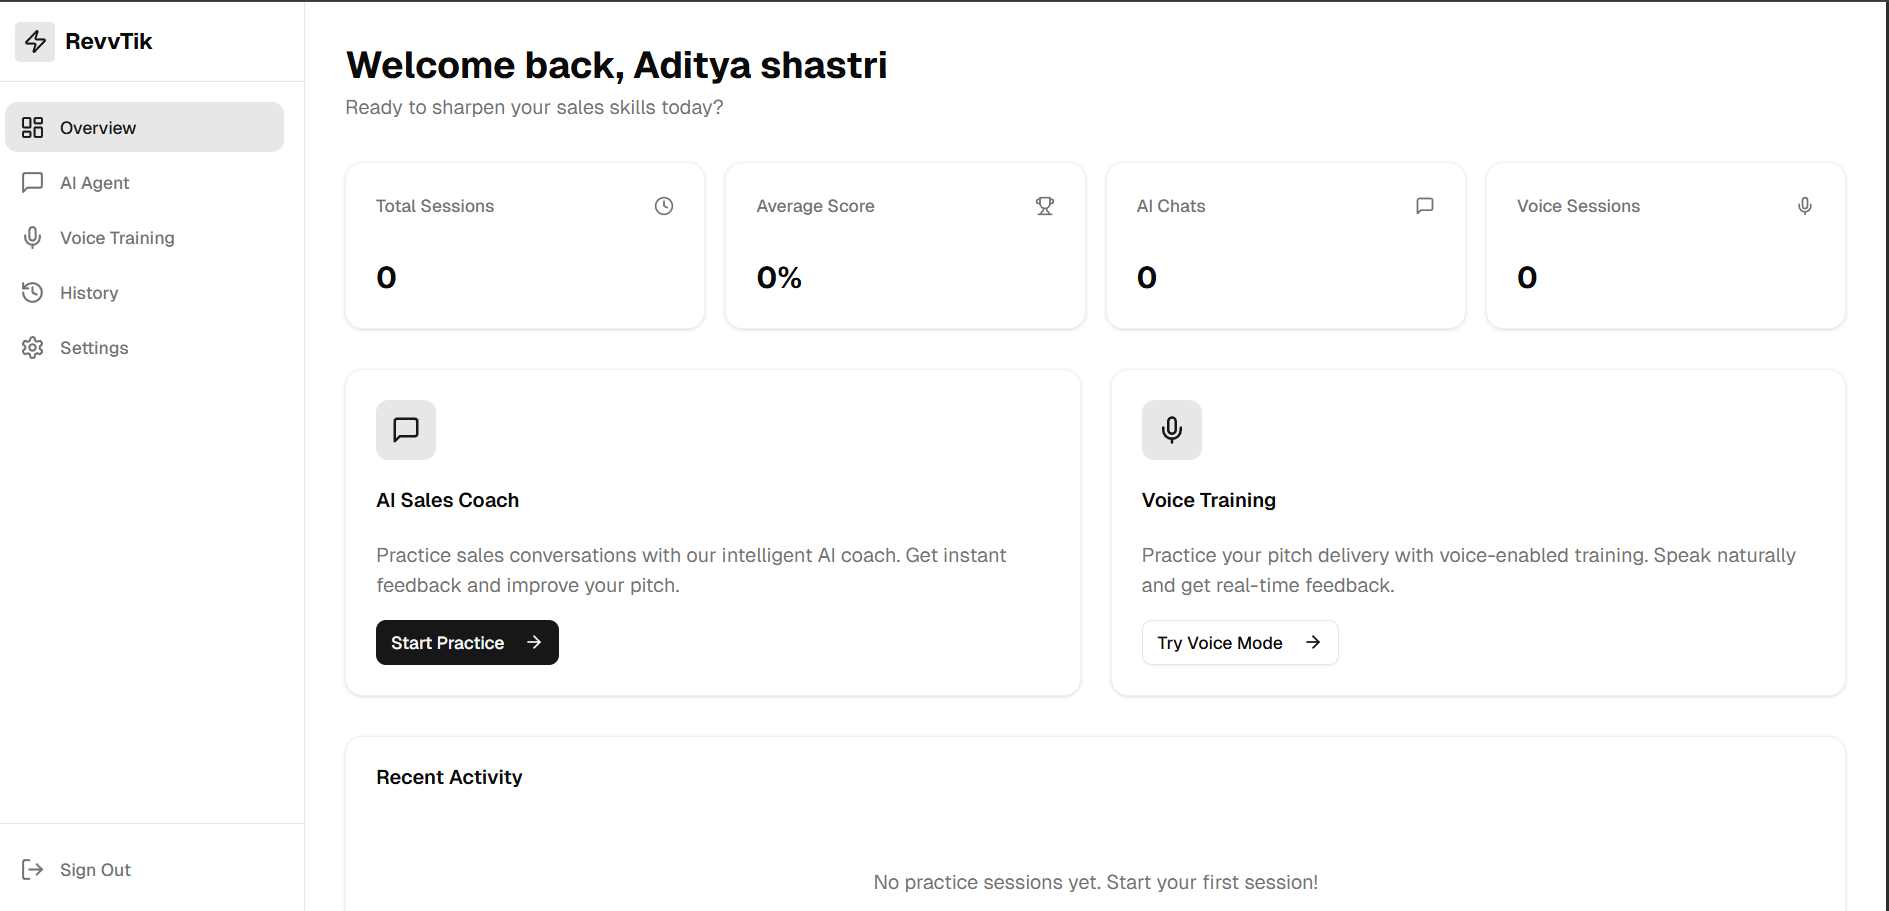
Task: Click the Sign Out arrow icon
Action: tap(33, 869)
